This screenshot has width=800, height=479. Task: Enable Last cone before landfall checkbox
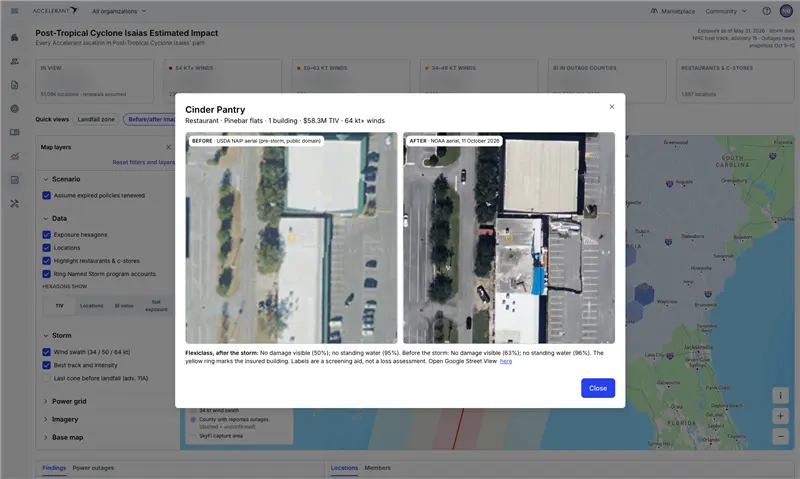pos(46,379)
